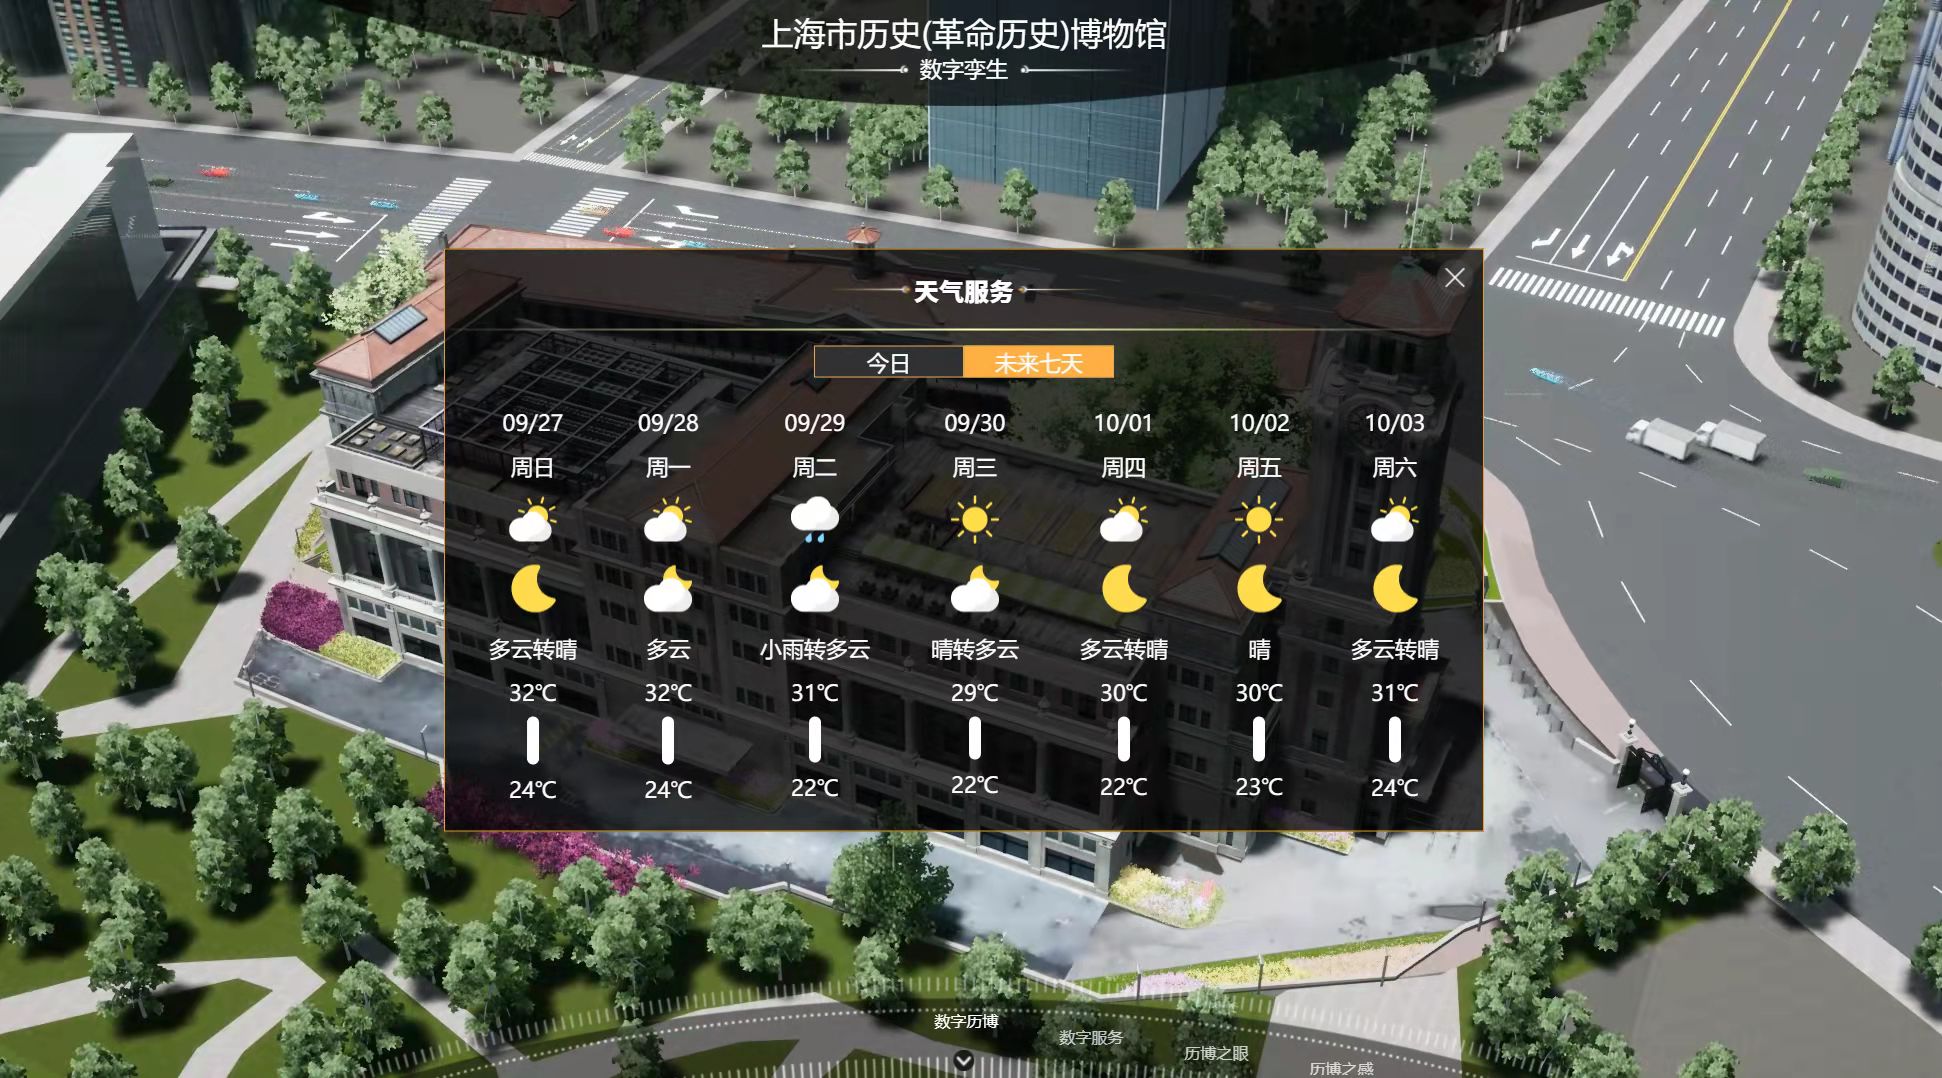Close the 天气服务 weather panel
The height and width of the screenshot is (1078, 1942).
pos(1454,278)
